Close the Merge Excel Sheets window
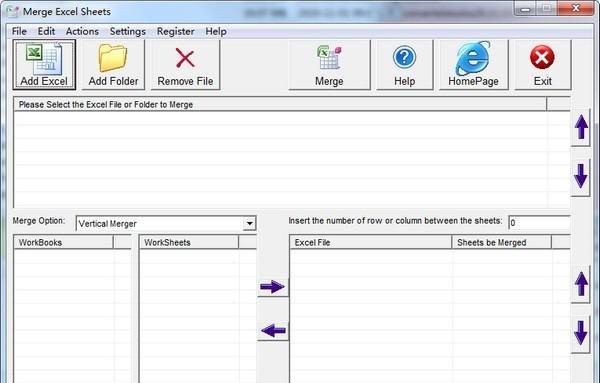 click(576, 8)
